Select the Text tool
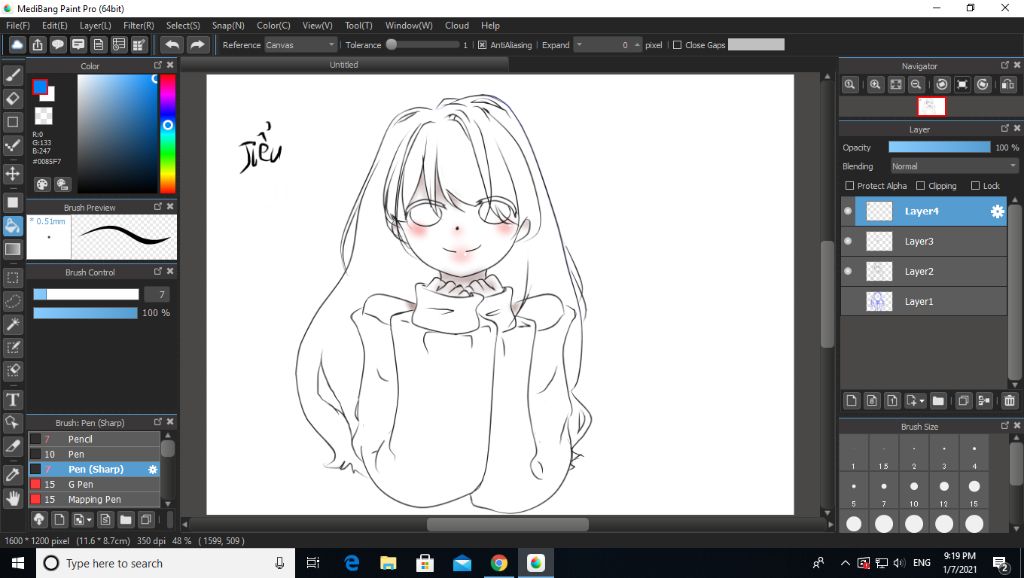This screenshot has width=1024, height=578. [x=12, y=399]
